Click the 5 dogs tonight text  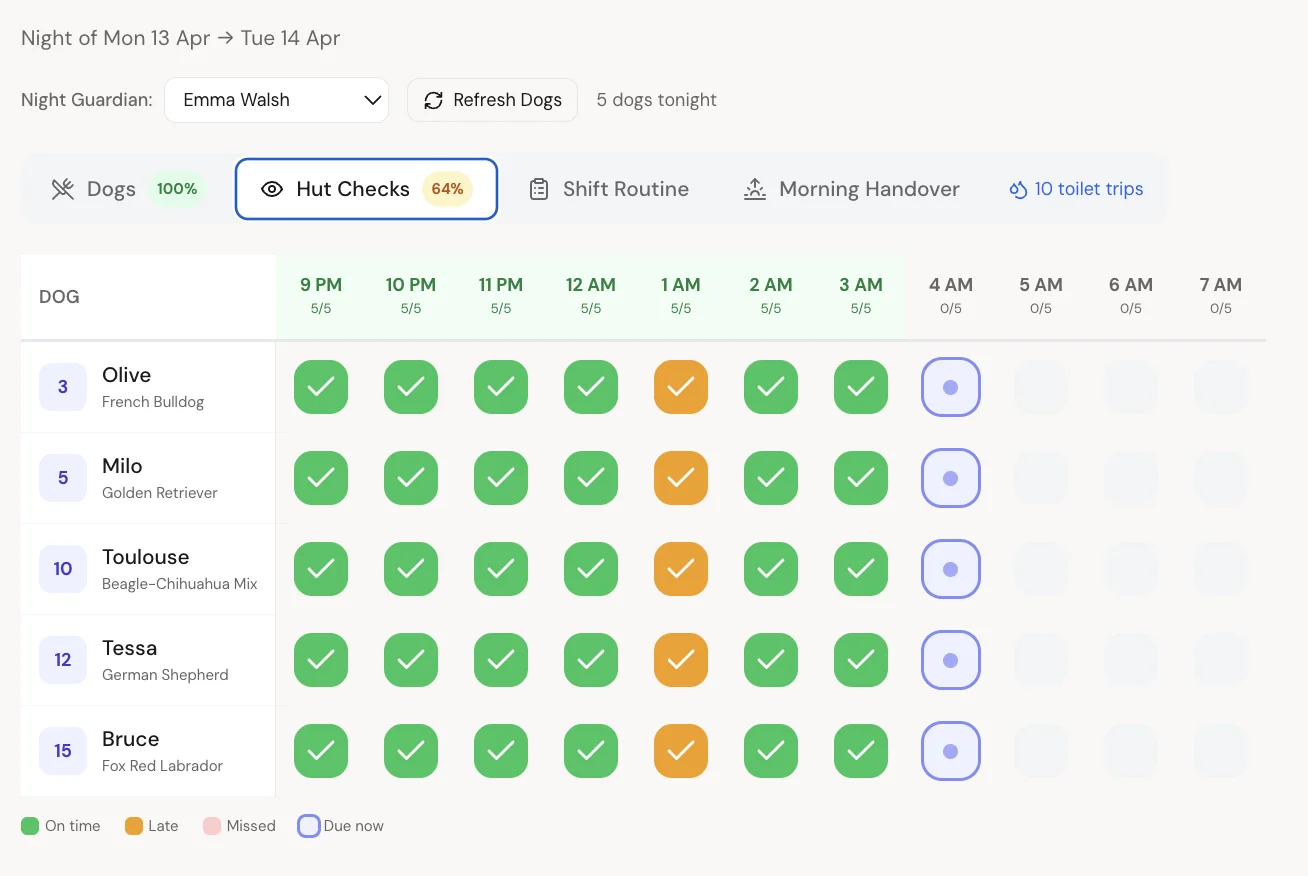pyautogui.click(x=657, y=100)
